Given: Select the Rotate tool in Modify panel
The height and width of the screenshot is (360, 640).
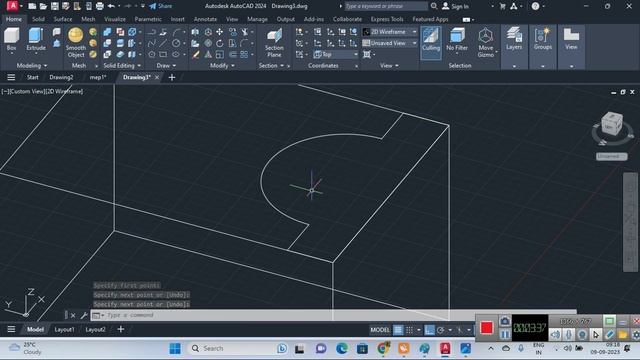Looking at the screenshot, I should (x=220, y=43).
